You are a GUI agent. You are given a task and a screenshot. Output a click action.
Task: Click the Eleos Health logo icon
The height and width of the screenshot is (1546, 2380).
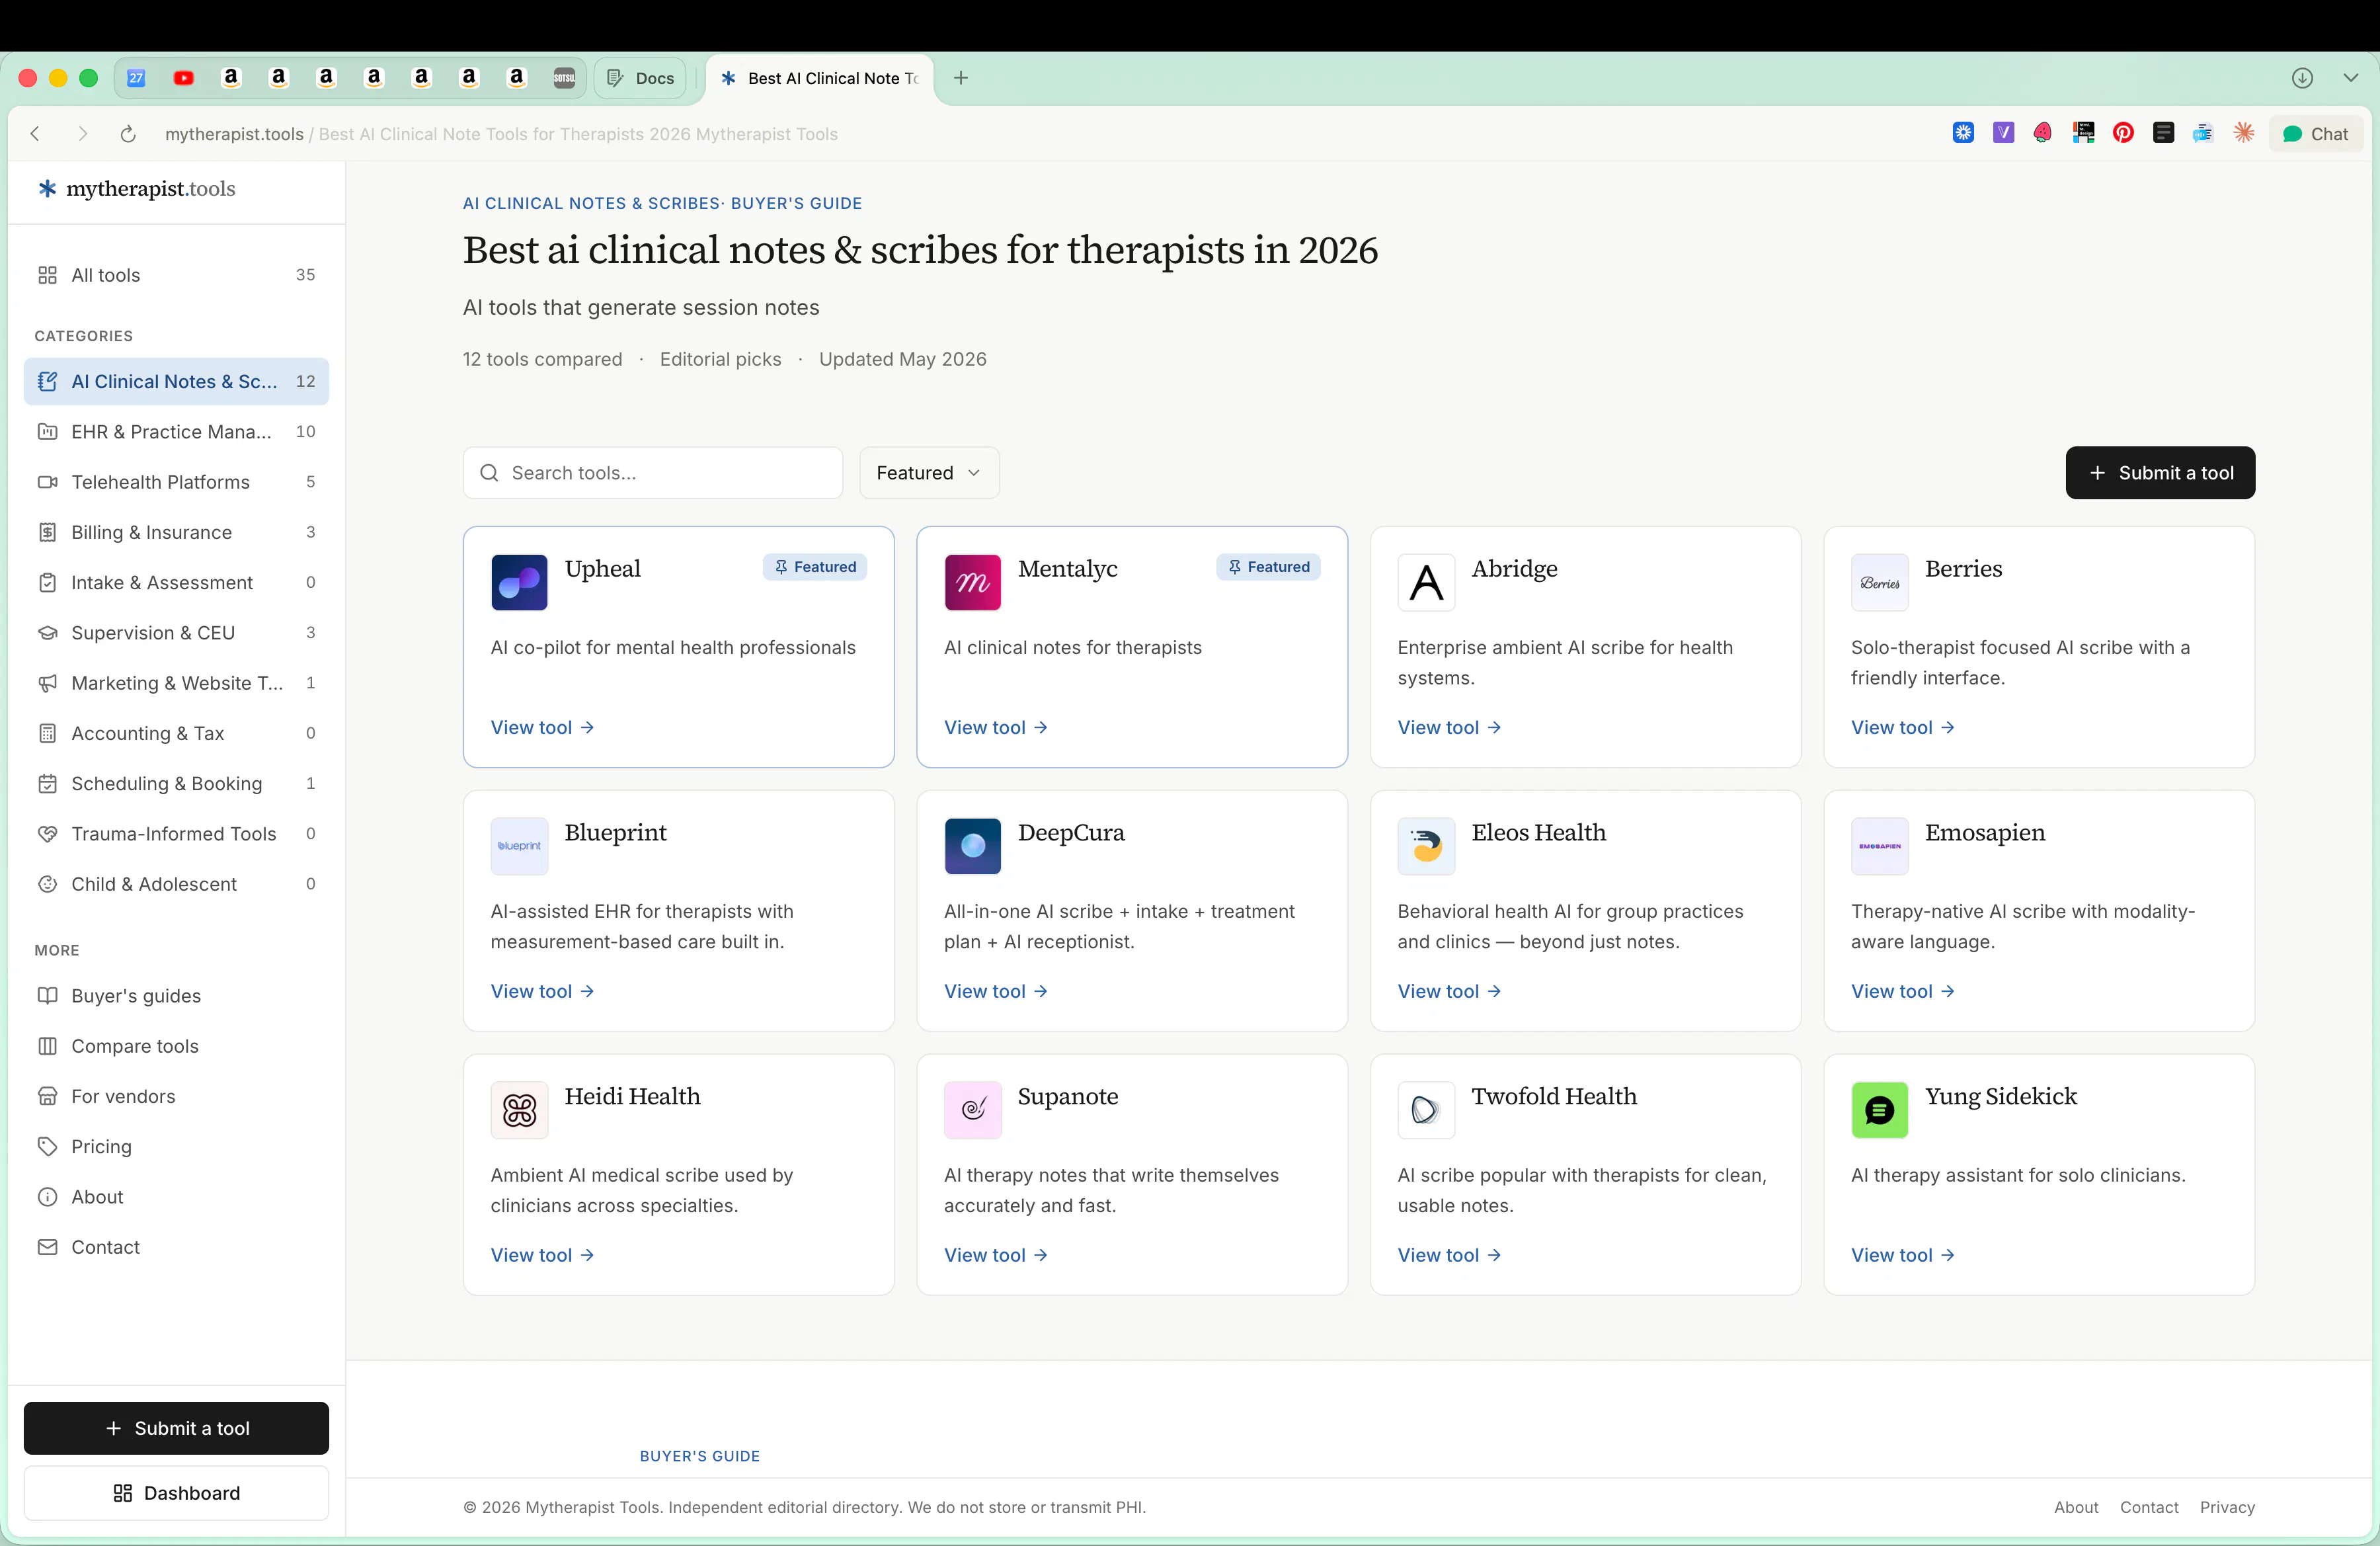pos(1426,846)
